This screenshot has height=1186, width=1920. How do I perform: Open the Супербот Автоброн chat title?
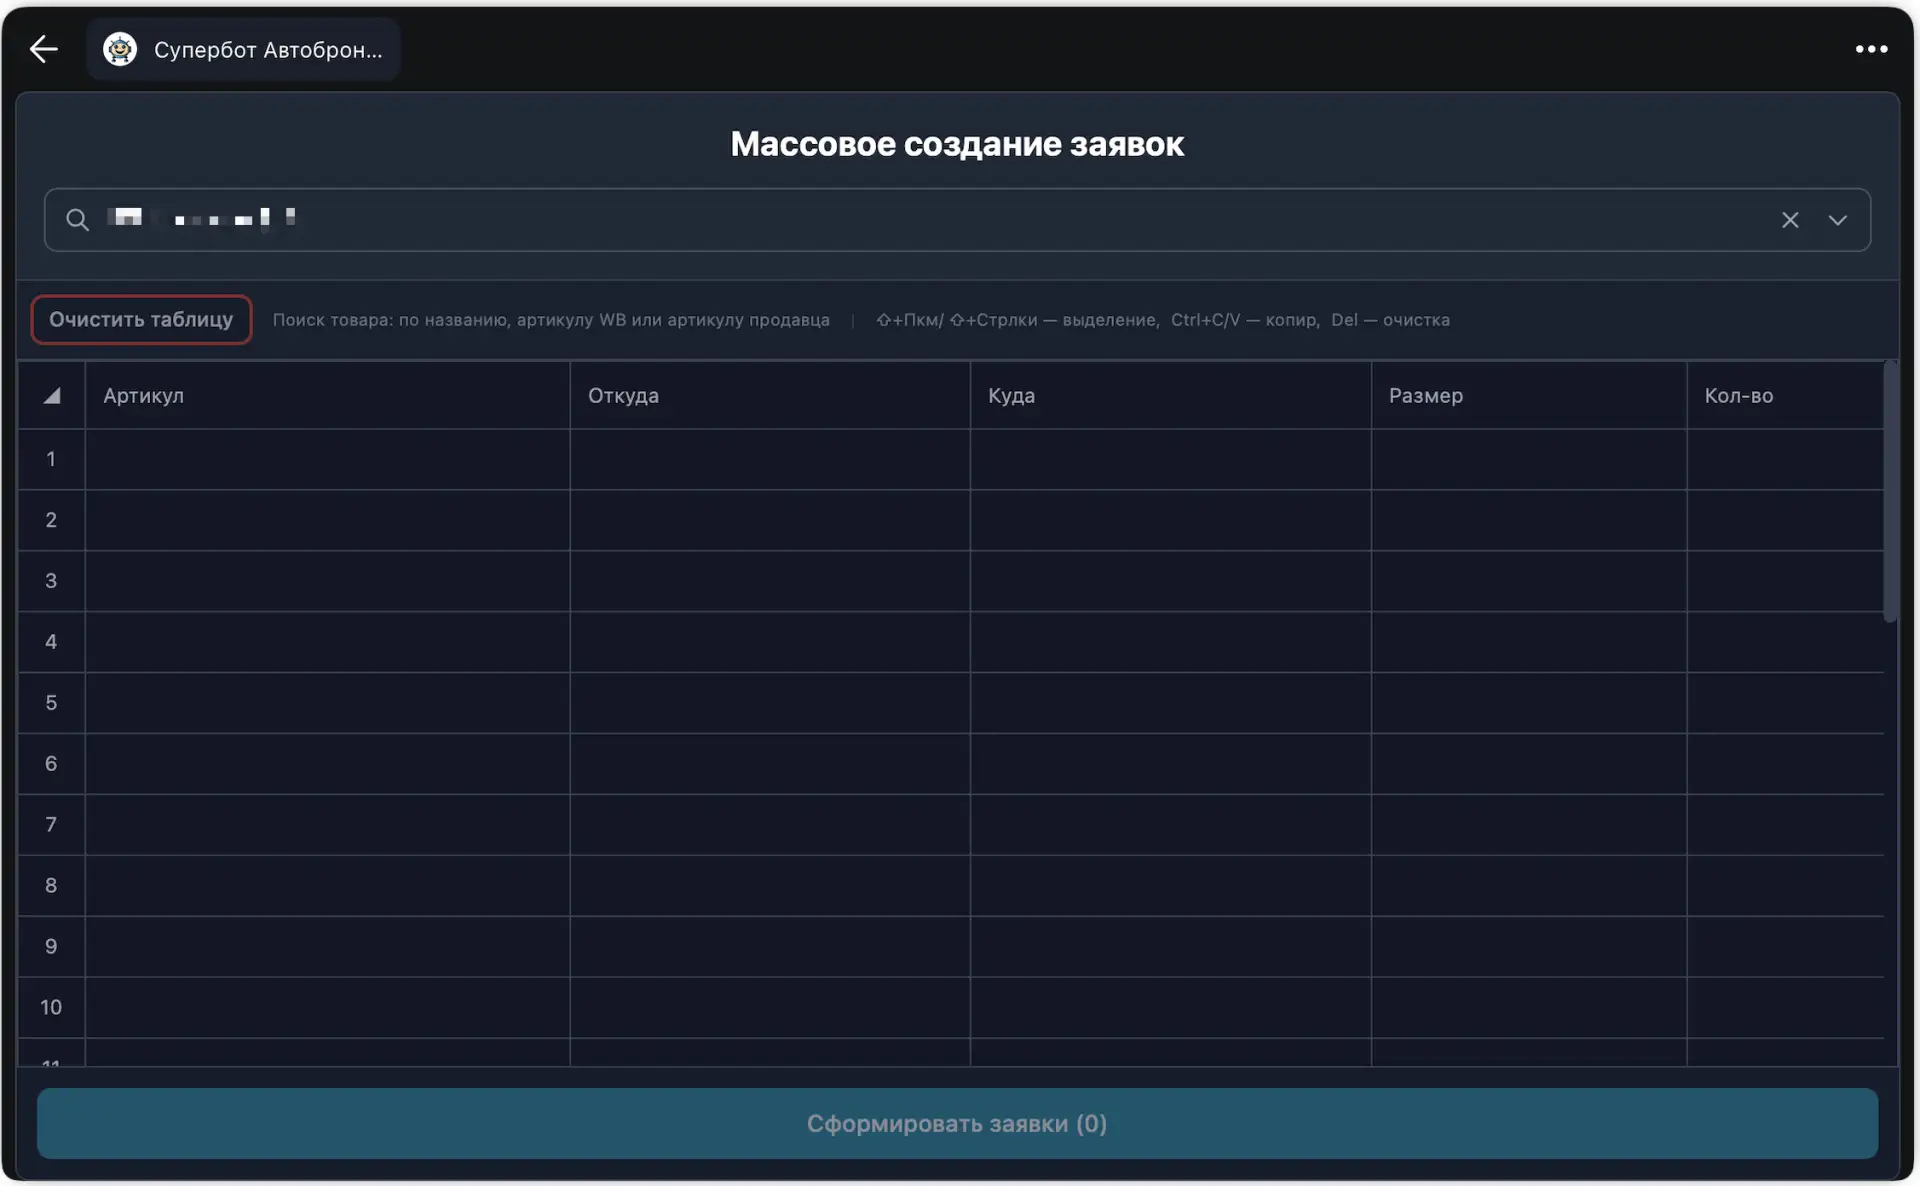(x=268, y=50)
